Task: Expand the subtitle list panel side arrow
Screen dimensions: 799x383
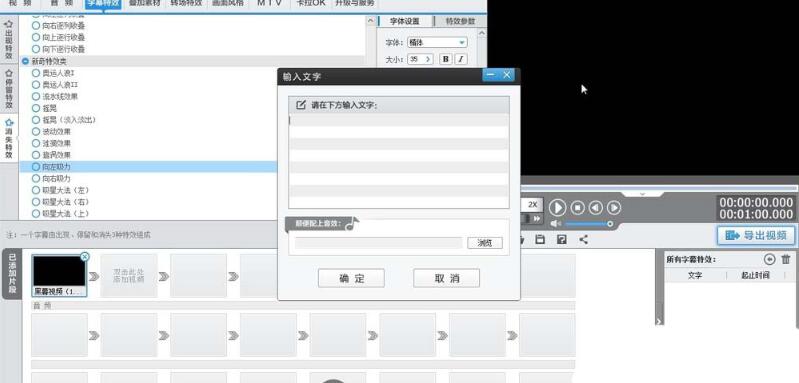Action: [659, 321]
